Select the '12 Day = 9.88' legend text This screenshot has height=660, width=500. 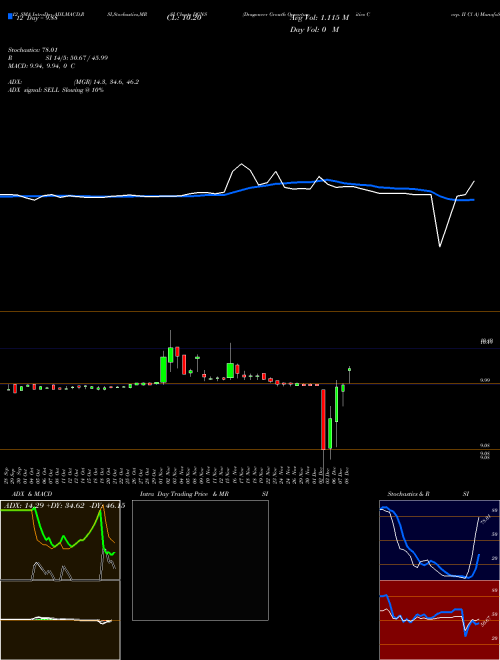click(x=35, y=18)
